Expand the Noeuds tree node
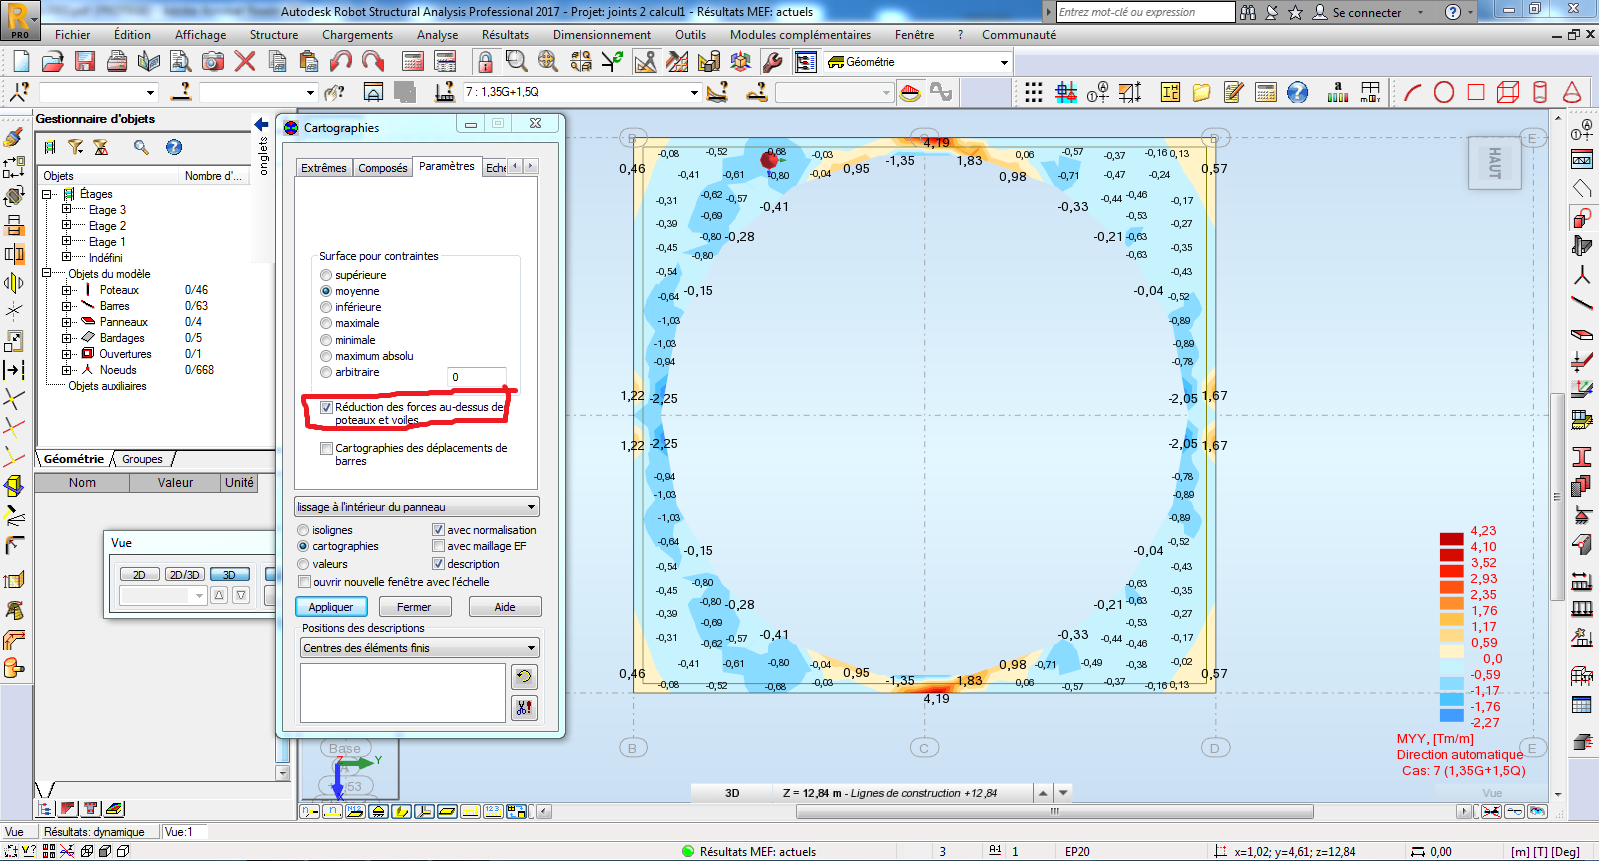 pyautogui.click(x=67, y=370)
